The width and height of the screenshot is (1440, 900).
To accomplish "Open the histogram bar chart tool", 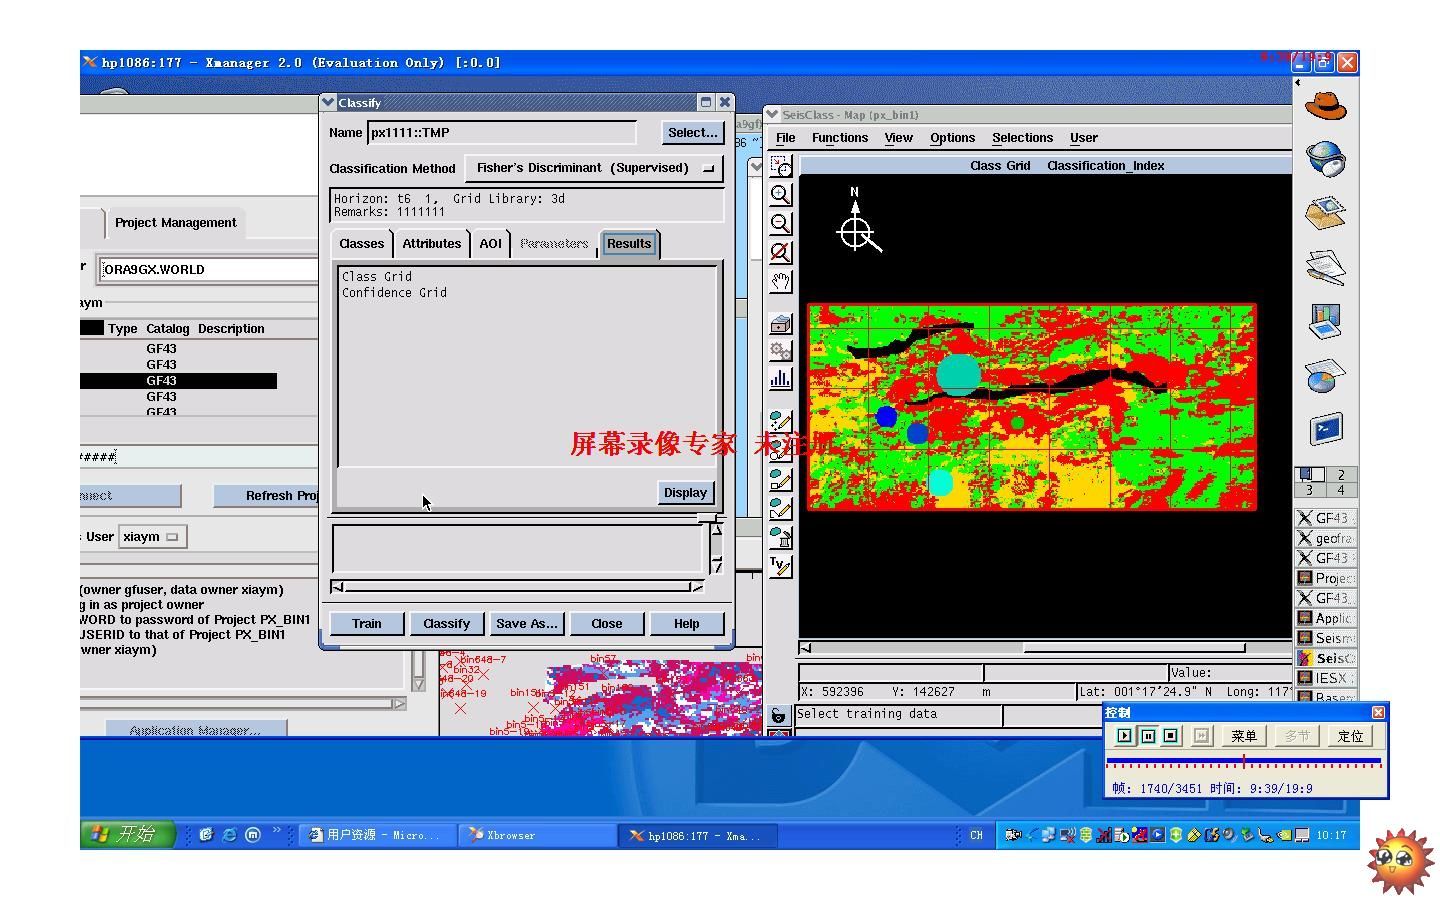I will pos(781,379).
